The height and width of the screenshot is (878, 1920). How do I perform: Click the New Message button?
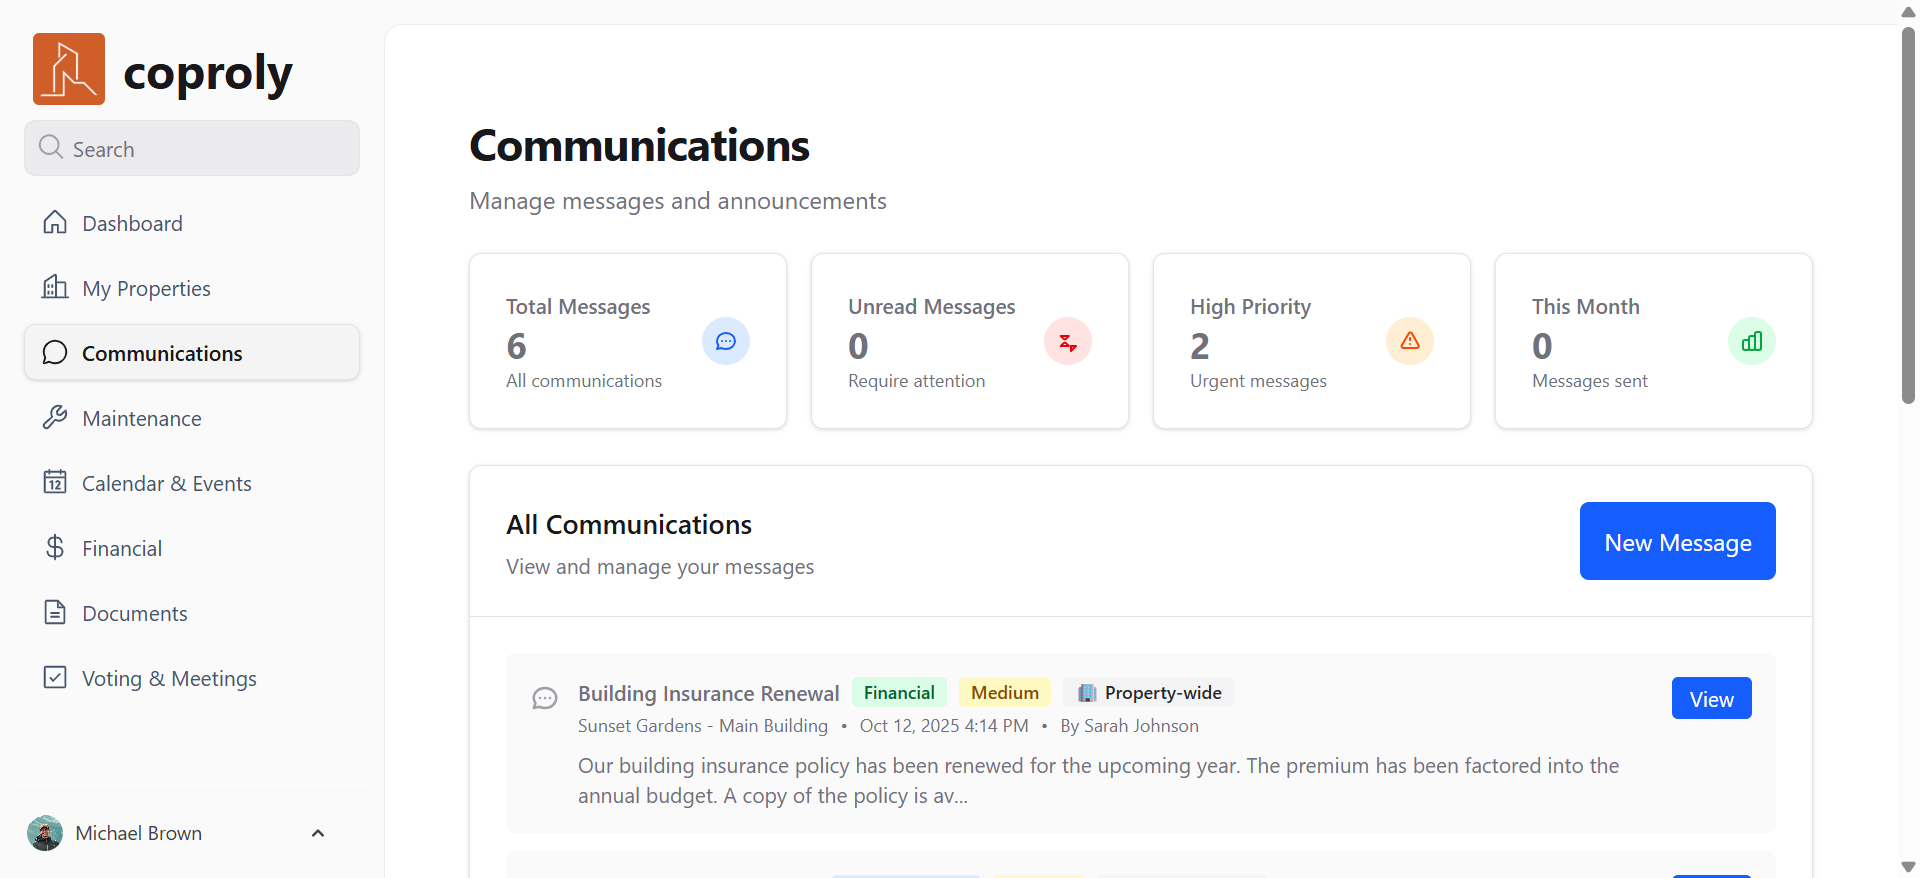pos(1677,541)
